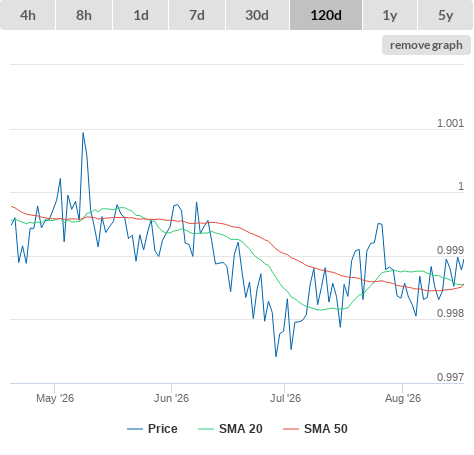Switch to the 8h time range

click(x=84, y=15)
